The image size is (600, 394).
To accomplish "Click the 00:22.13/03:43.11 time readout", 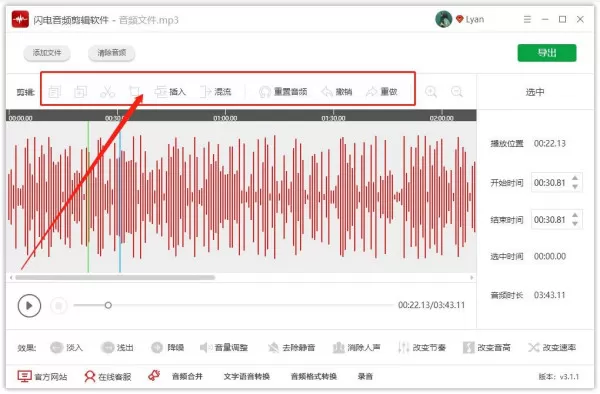I will click(432, 305).
